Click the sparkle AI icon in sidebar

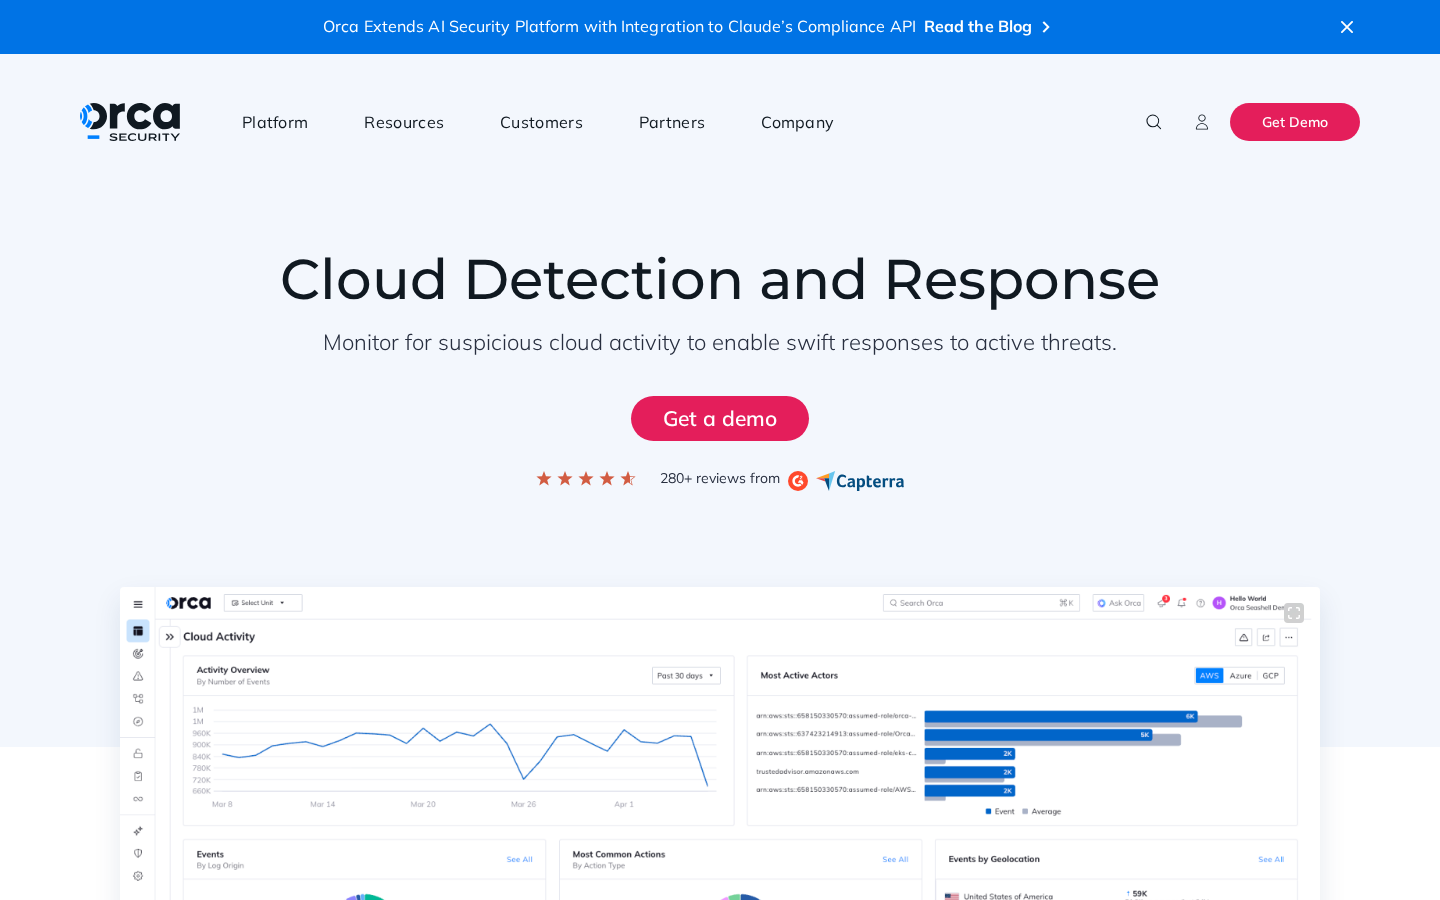138,831
